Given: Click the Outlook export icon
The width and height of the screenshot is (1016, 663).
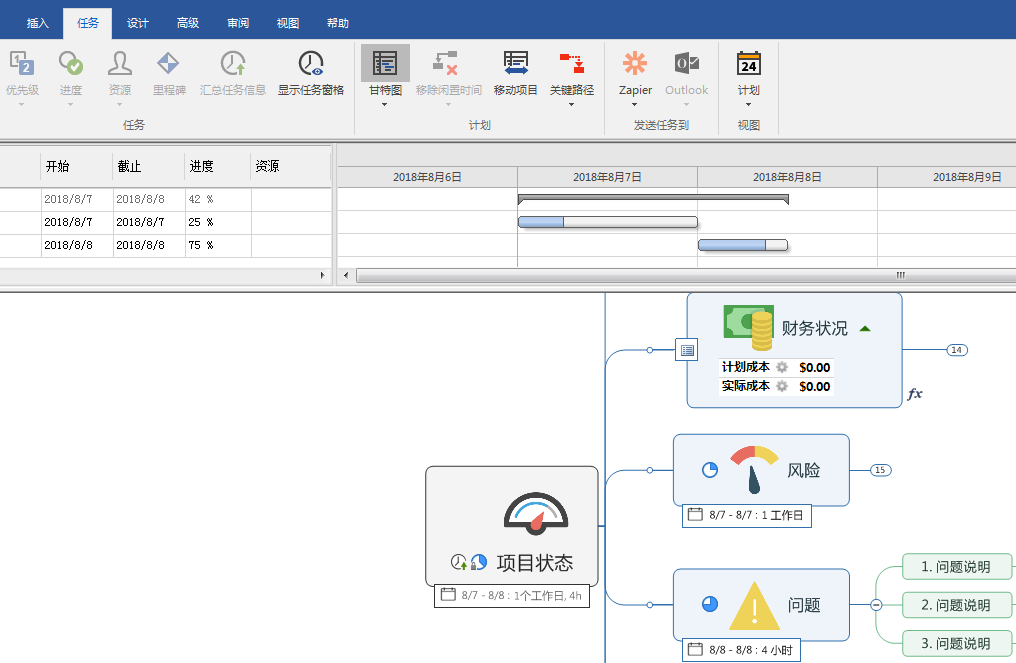Looking at the screenshot, I should tap(686, 62).
